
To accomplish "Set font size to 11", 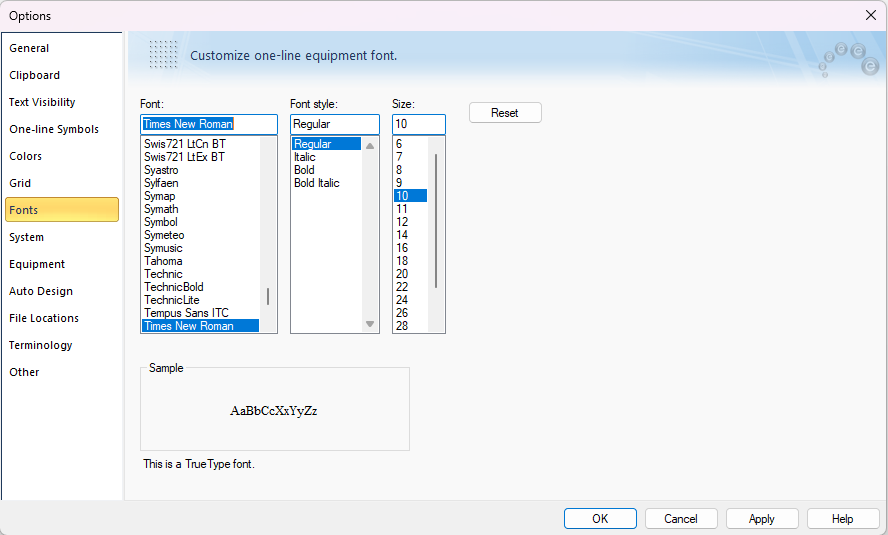I will 411,209.
